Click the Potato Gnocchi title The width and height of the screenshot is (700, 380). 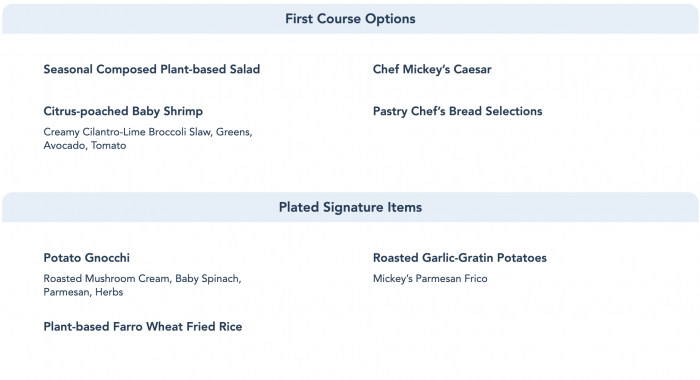pos(87,258)
